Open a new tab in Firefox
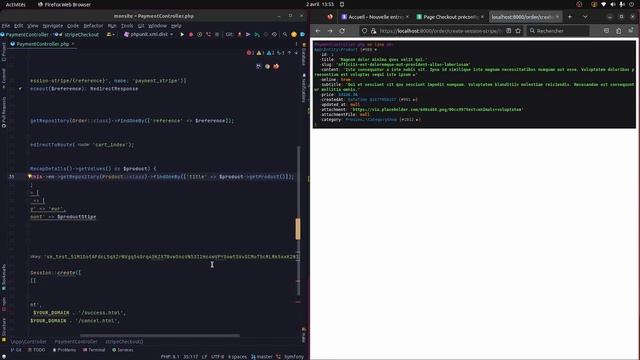The height and width of the screenshot is (360, 640). pos(570,17)
